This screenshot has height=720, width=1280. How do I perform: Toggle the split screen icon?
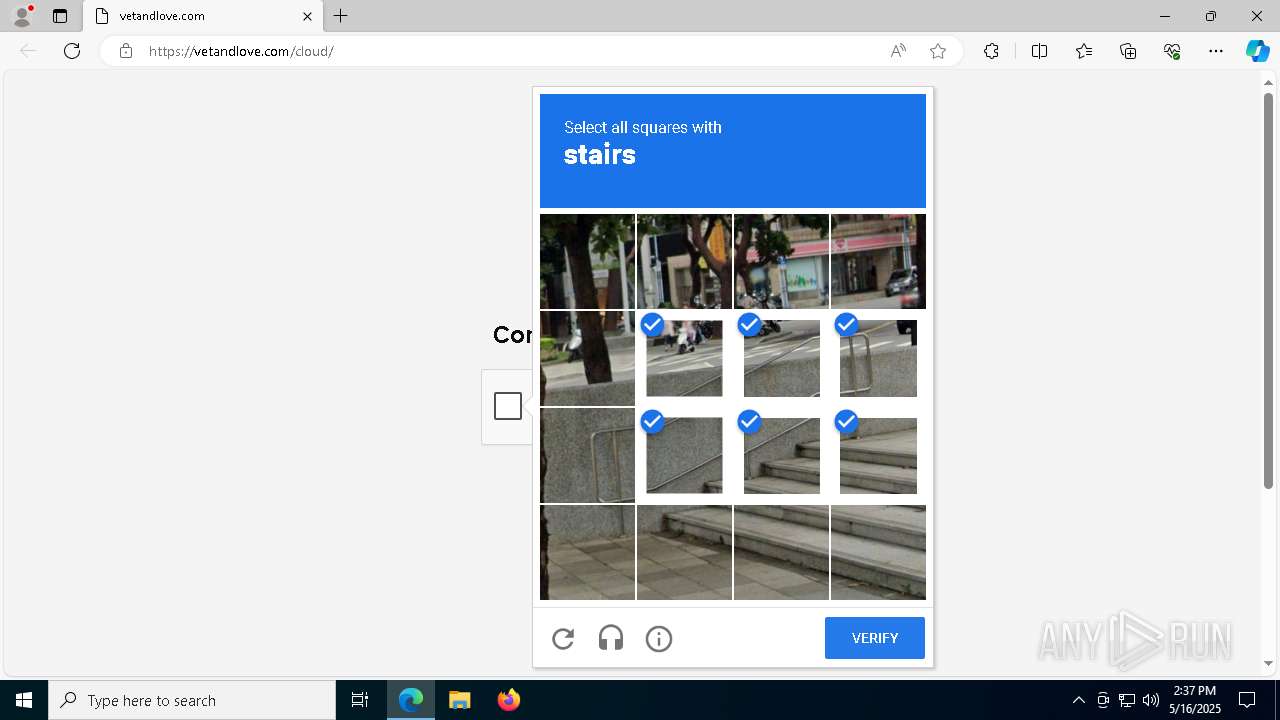(1039, 51)
